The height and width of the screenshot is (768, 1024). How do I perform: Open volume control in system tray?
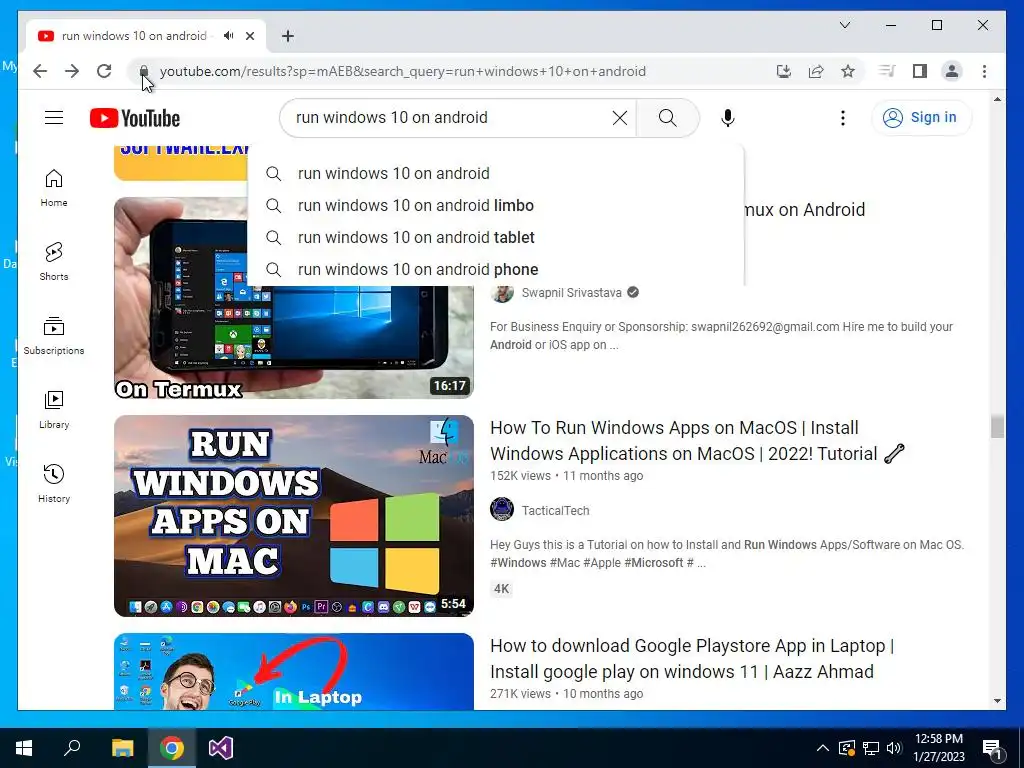tap(894, 748)
